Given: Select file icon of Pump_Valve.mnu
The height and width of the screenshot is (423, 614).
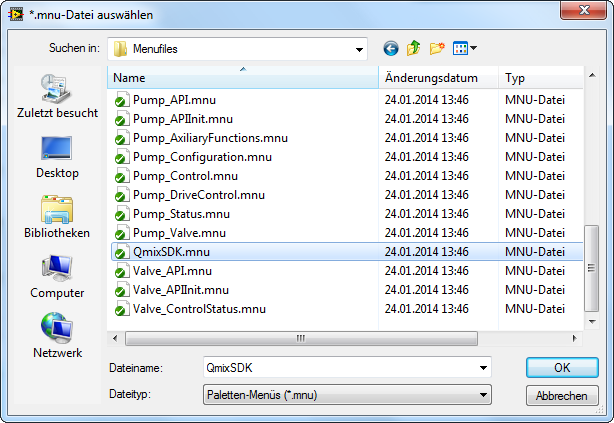Looking at the screenshot, I should pos(121,233).
